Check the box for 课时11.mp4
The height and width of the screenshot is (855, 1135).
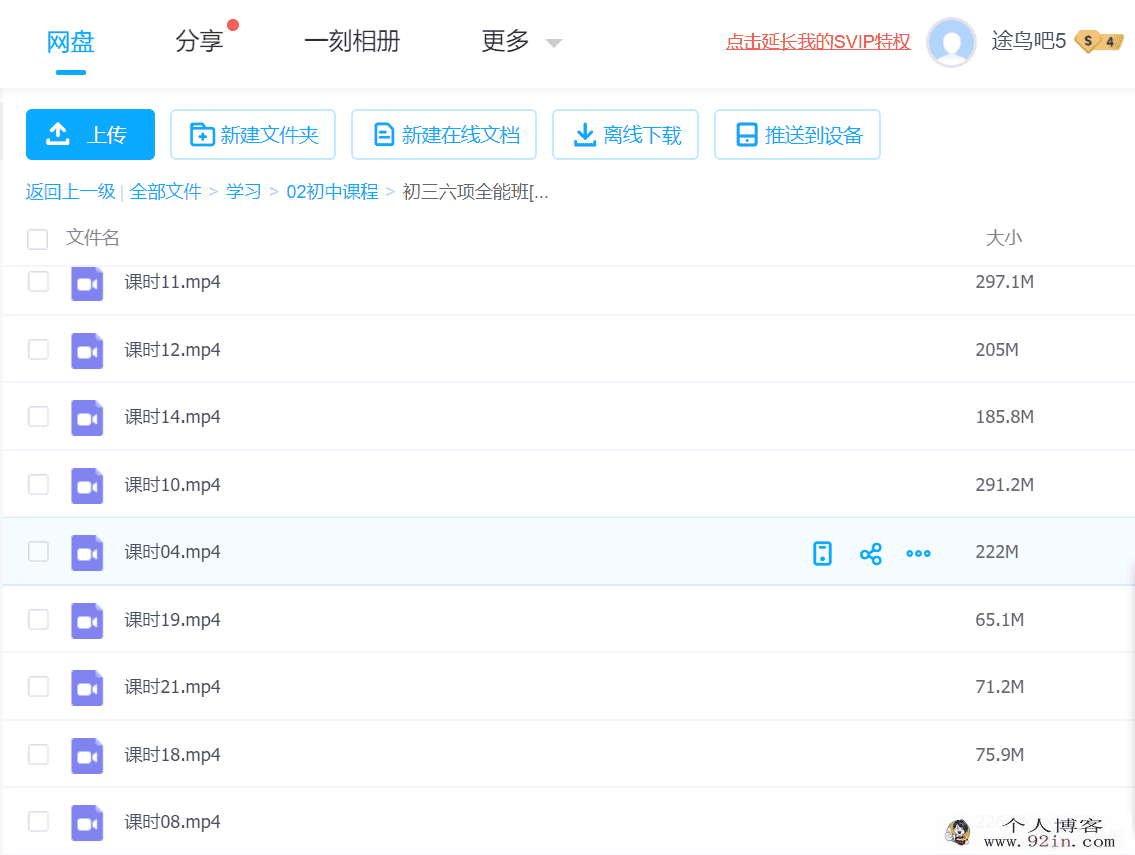coord(38,282)
